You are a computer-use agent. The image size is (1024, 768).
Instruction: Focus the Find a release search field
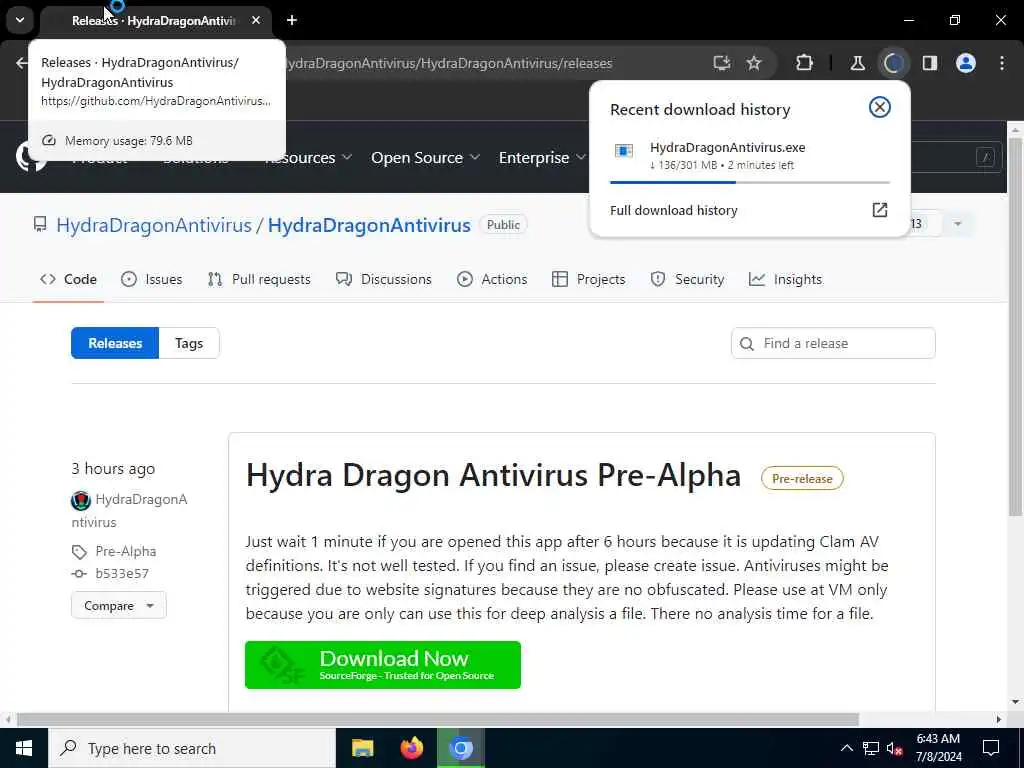point(833,343)
